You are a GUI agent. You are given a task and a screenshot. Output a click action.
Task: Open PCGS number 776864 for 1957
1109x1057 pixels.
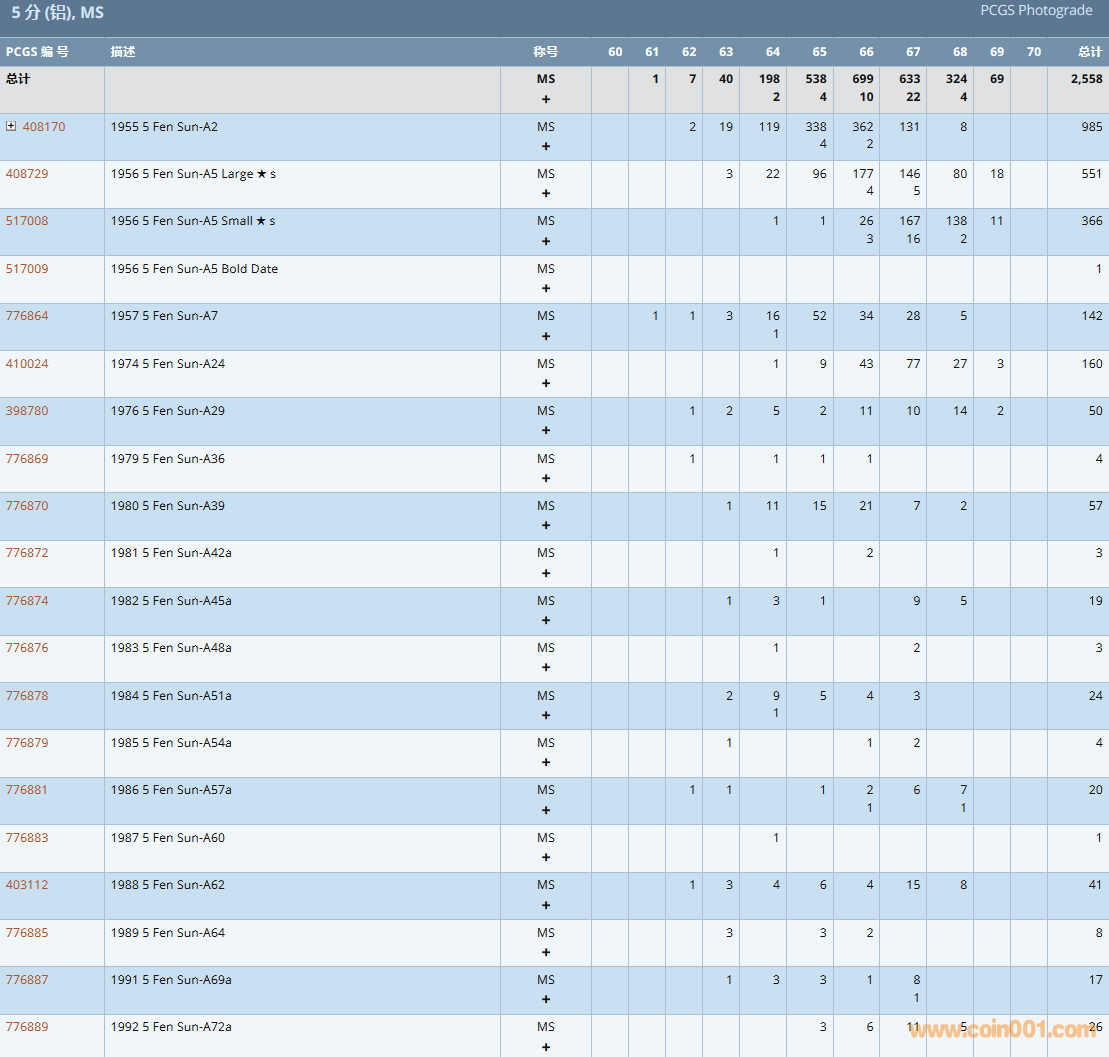coord(27,316)
